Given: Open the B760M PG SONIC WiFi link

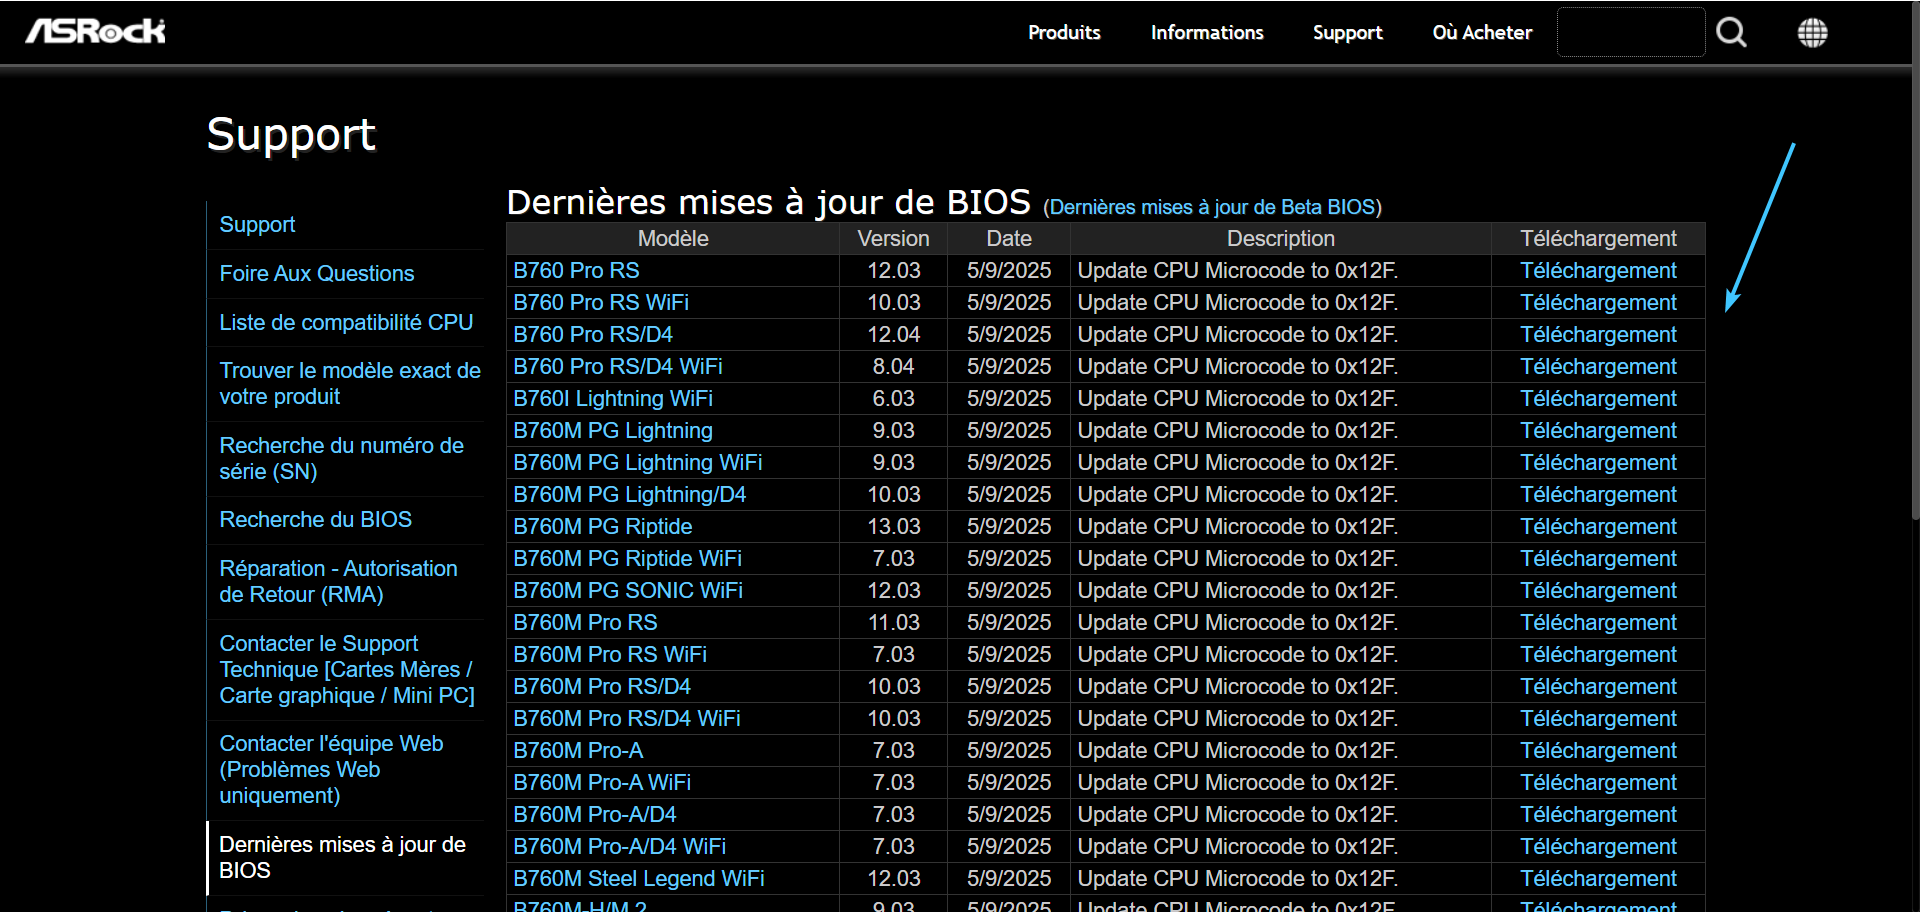Looking at the screenshot, I should 628,591.
